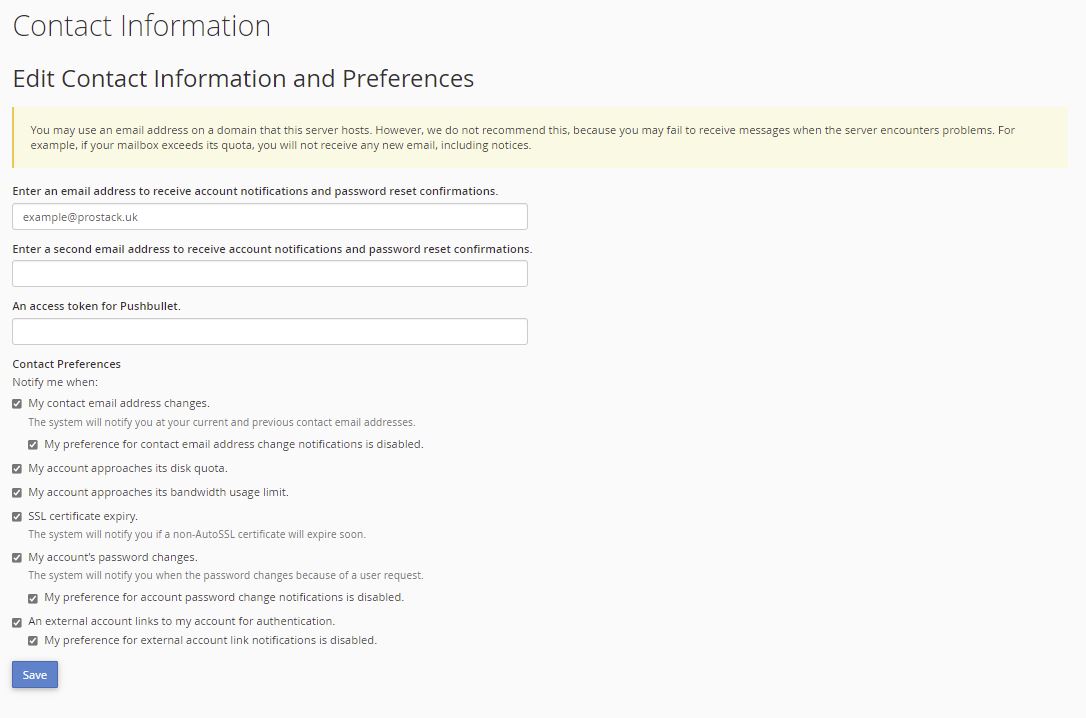This screenshot has width=1086, height=718.
Task: Toggle external account link notifications disabled checkbox
Action: point(33,641)
